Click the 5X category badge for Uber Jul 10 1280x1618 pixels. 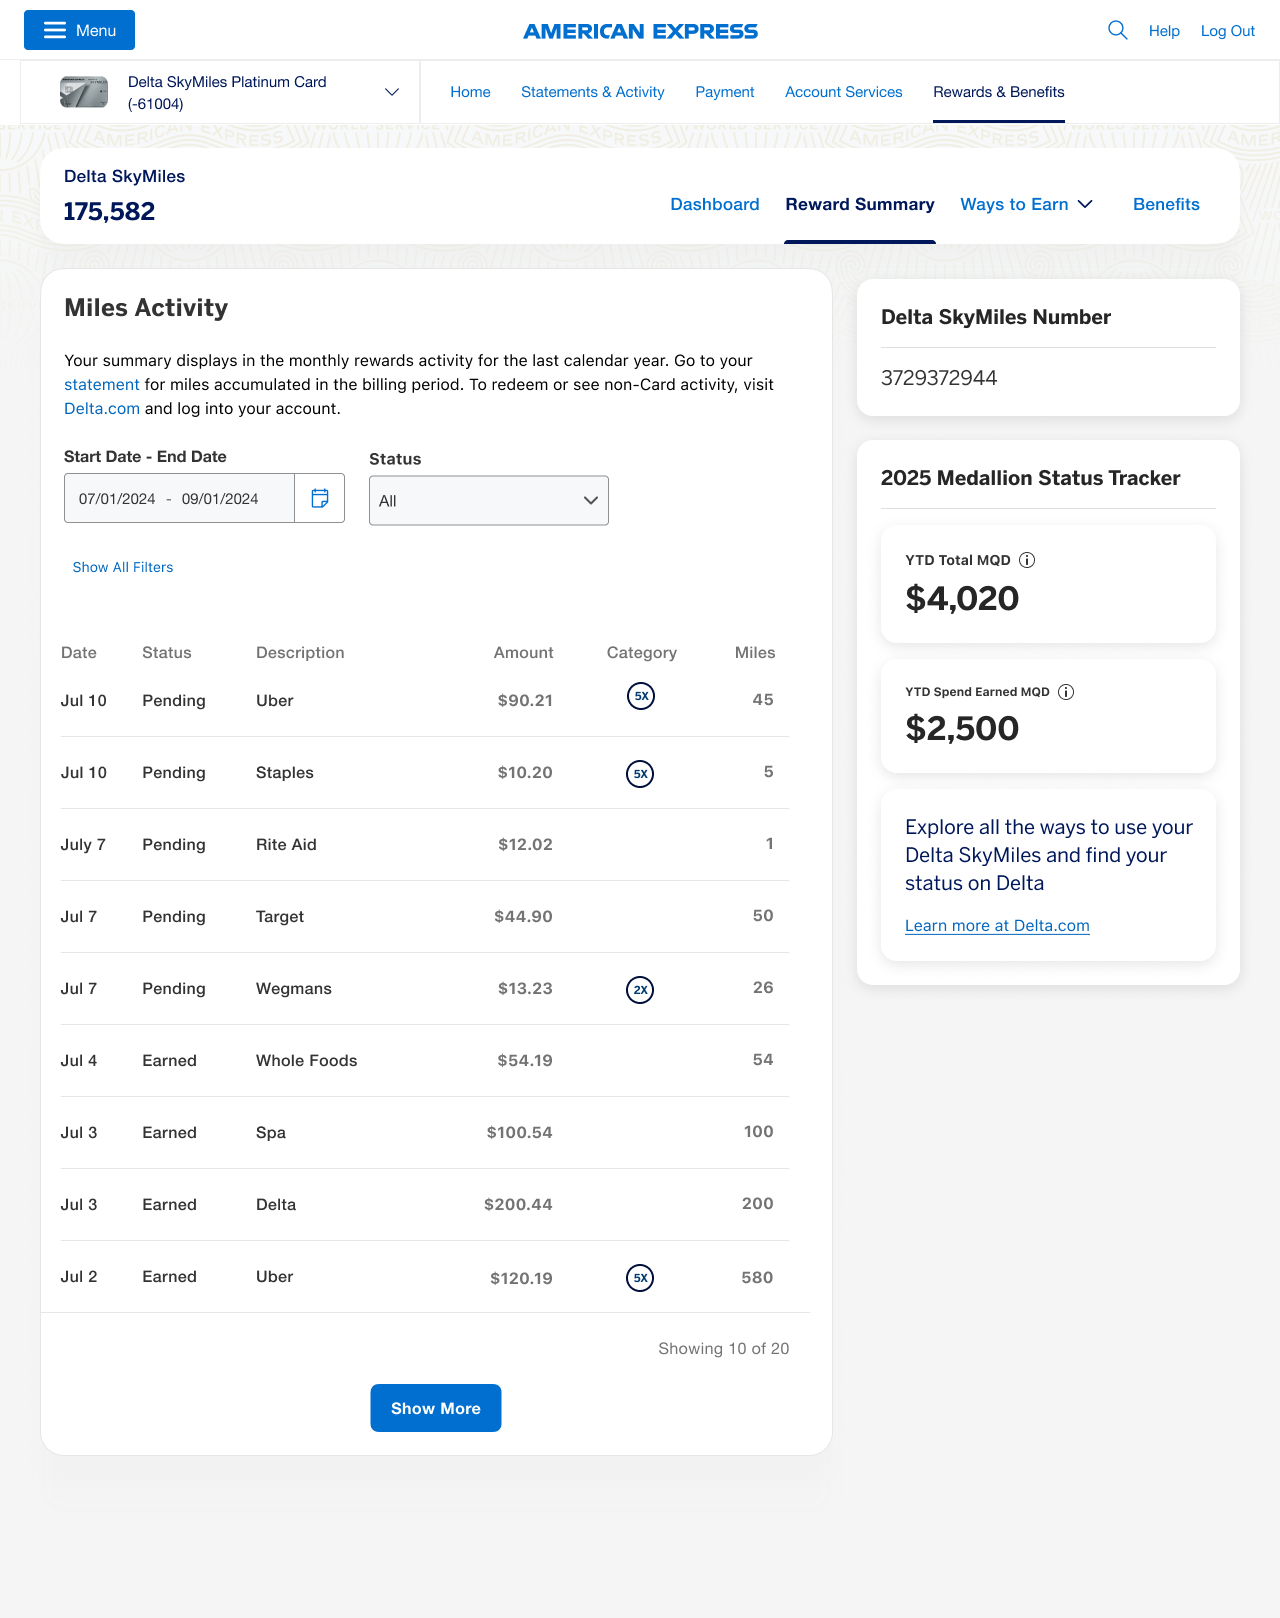pyautogui.click(x=641, y=696)
